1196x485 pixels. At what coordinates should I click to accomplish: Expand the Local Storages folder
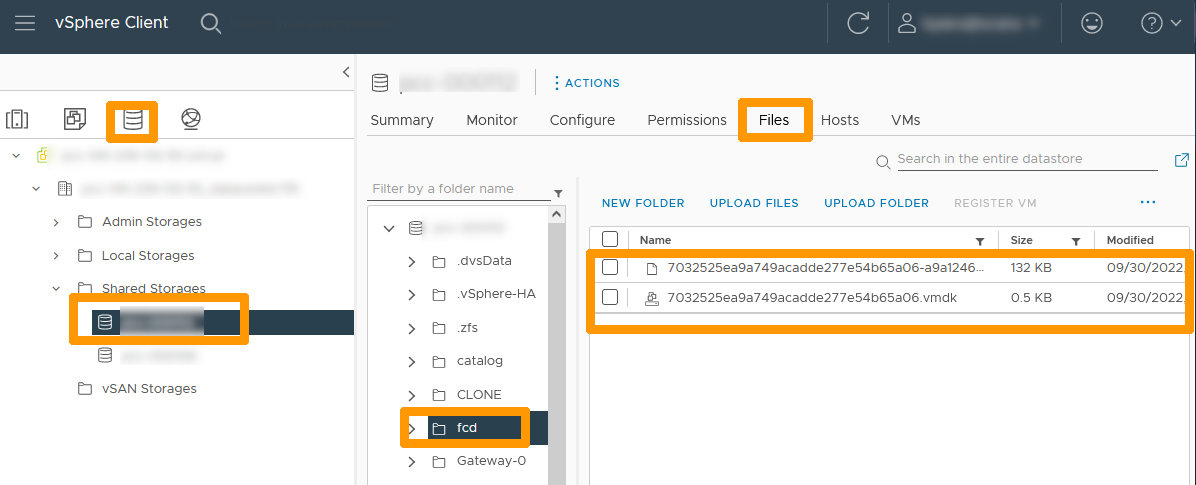pos(56,255)
